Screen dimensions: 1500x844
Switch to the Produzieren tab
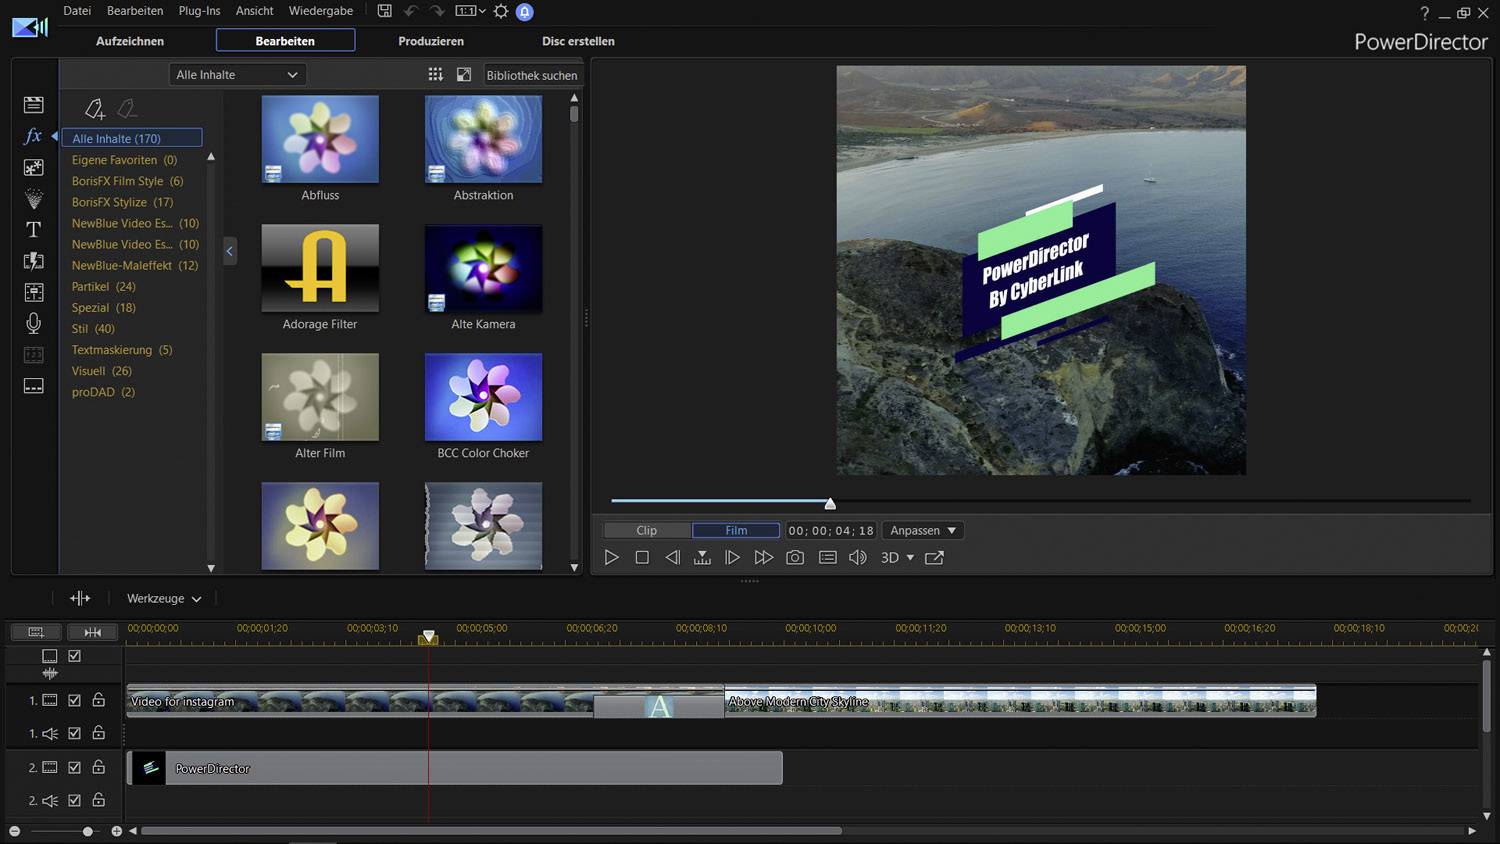click(x=431, y=41)
